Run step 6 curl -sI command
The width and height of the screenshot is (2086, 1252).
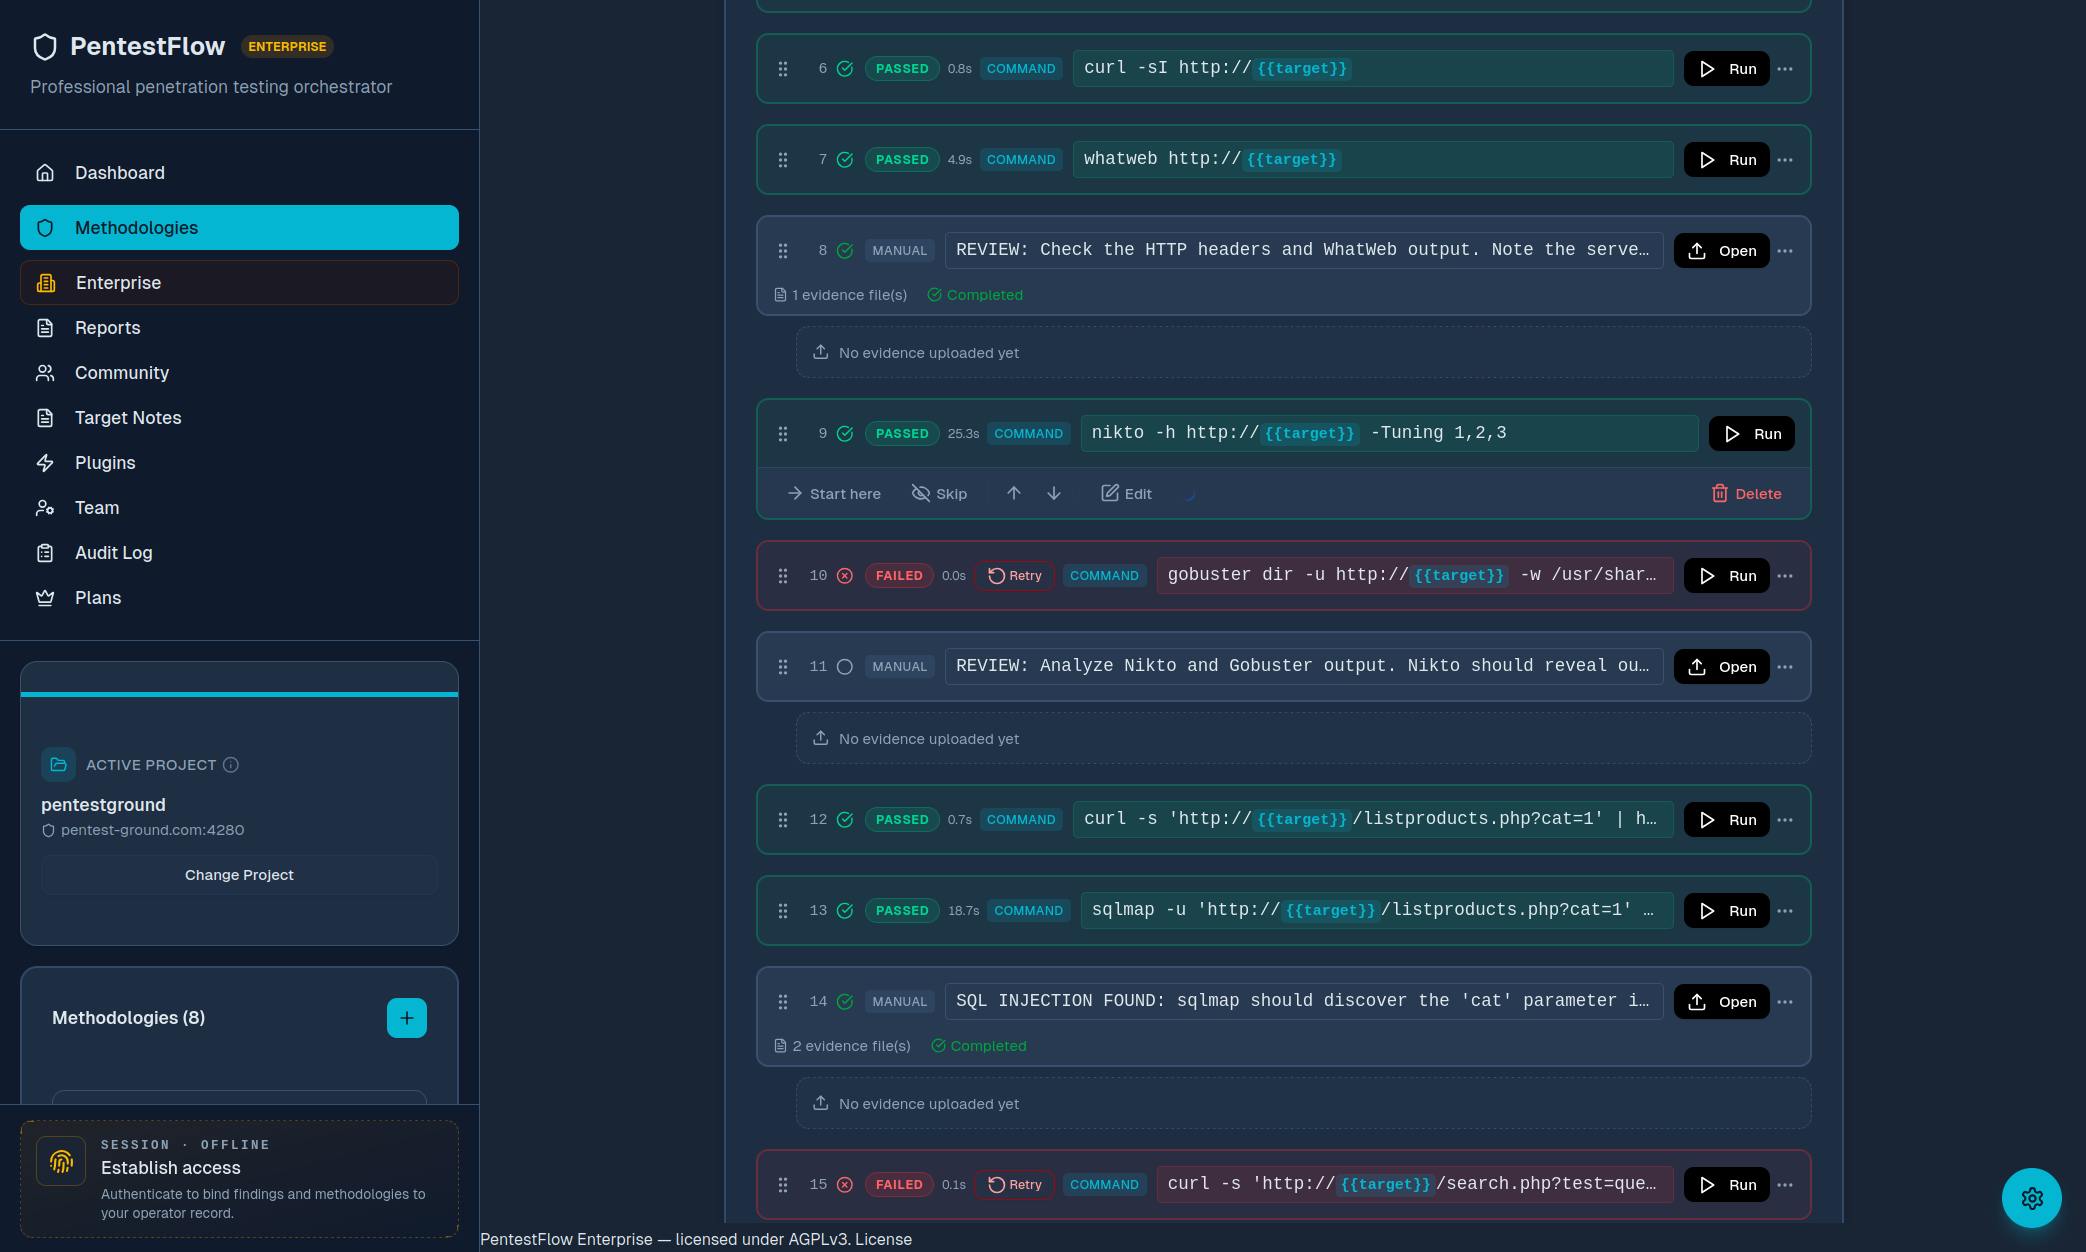point(1727,69)
